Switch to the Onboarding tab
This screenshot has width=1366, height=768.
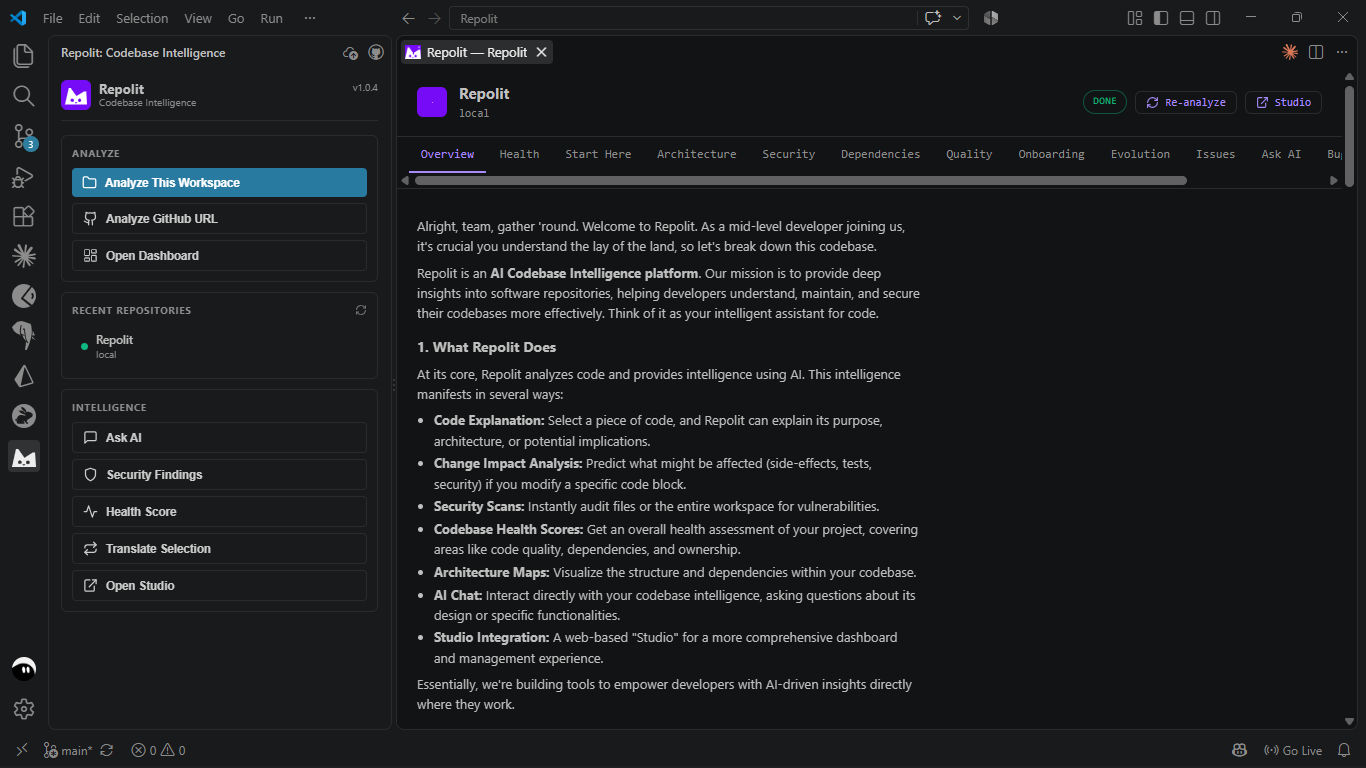[x=1051, y=154]
